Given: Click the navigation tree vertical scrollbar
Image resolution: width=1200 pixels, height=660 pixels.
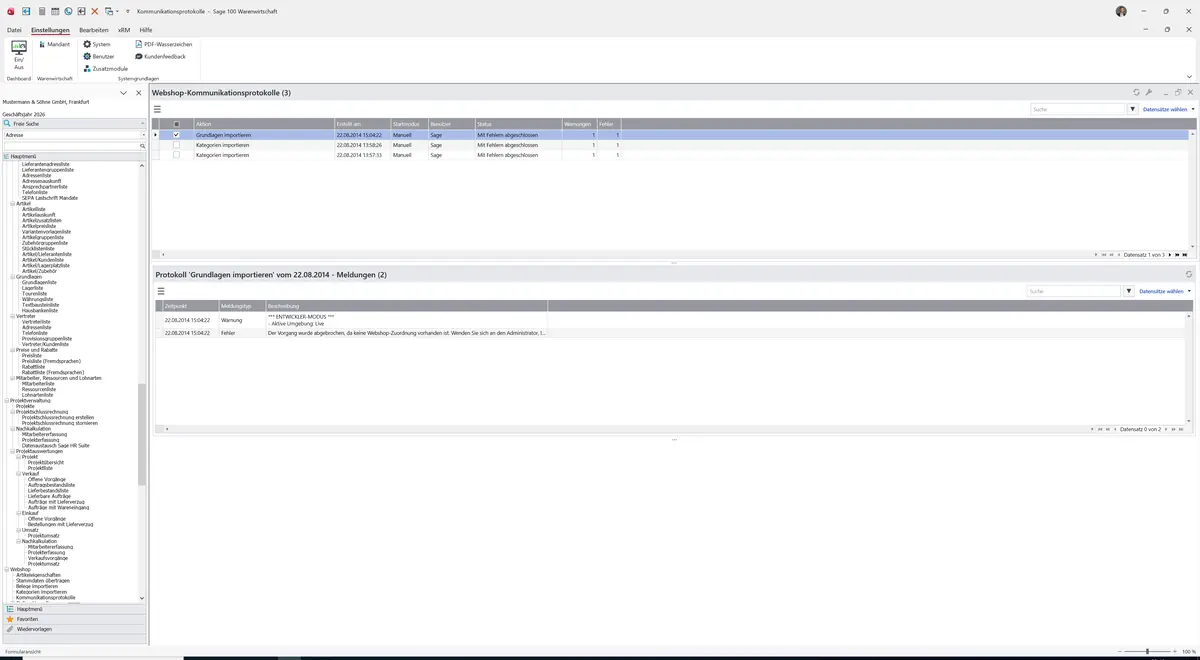Looking at the screenshot, I should pos(142,435).
